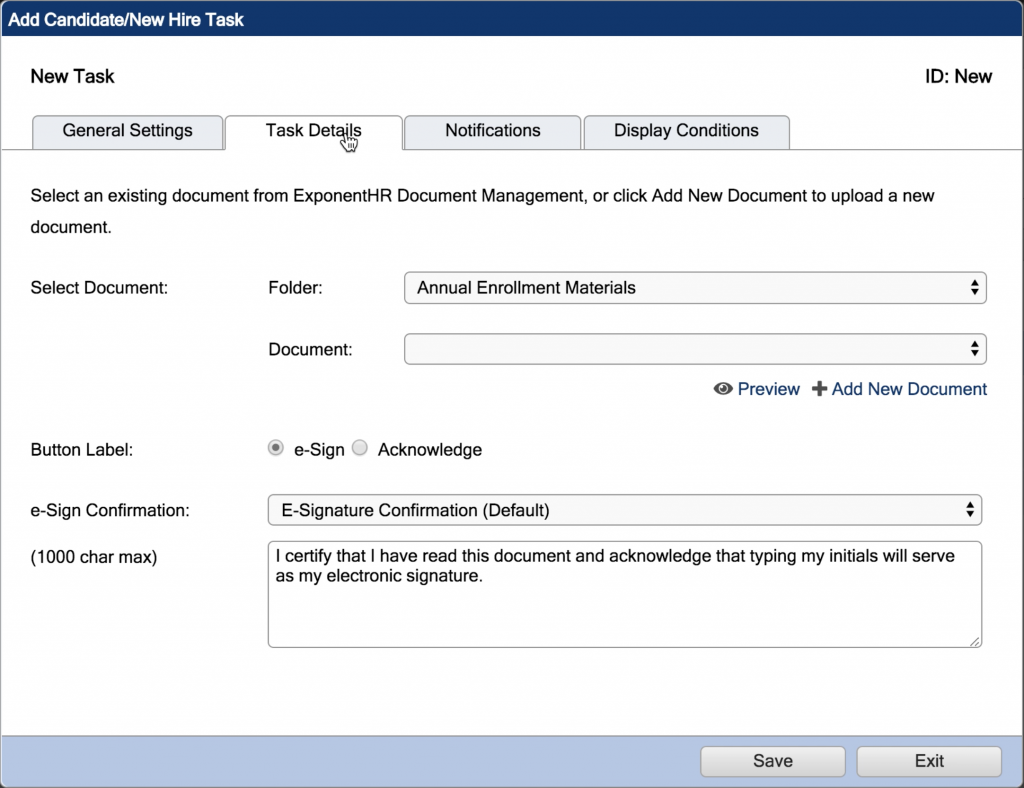Select the e-Sign radio button

[x=275, y=448]
